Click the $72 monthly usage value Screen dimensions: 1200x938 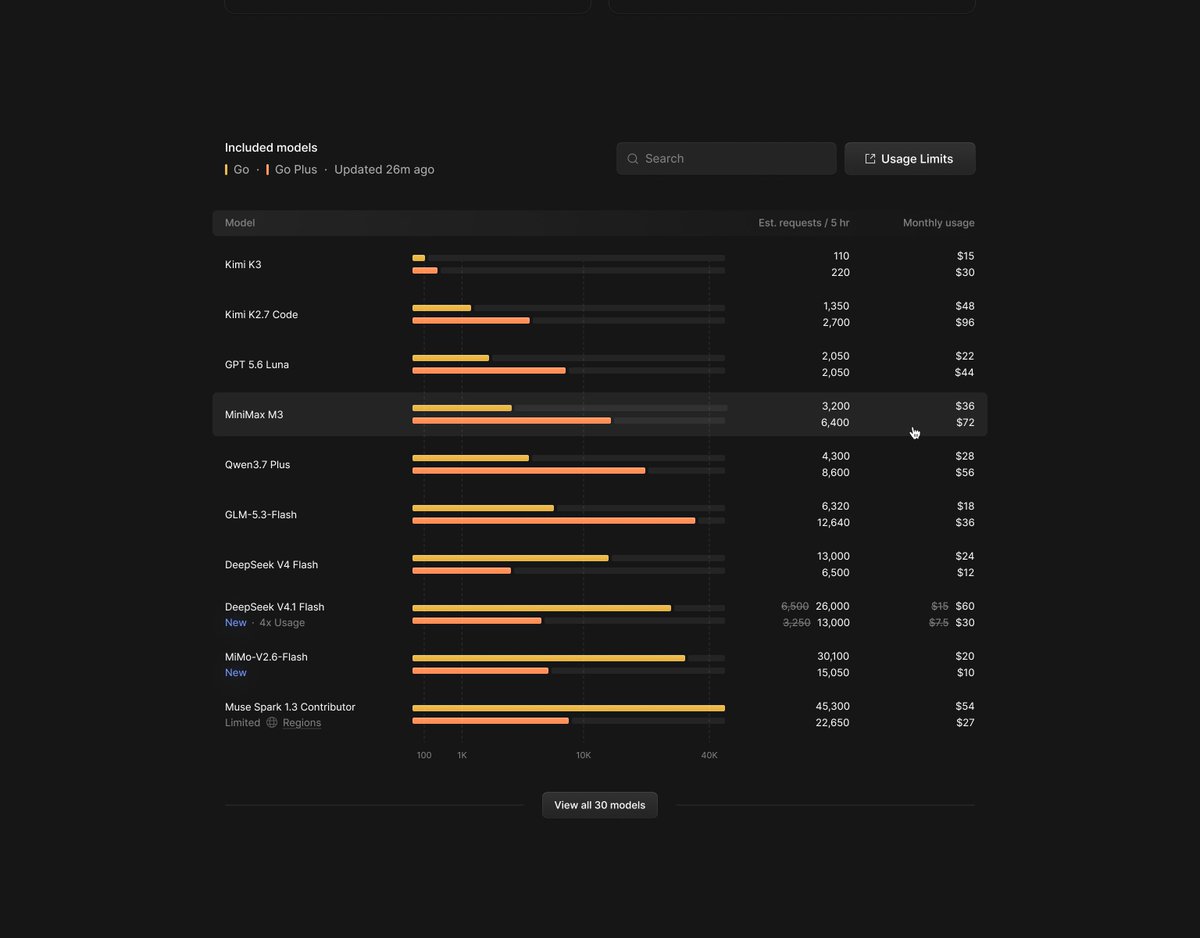(x=965, y=423)
